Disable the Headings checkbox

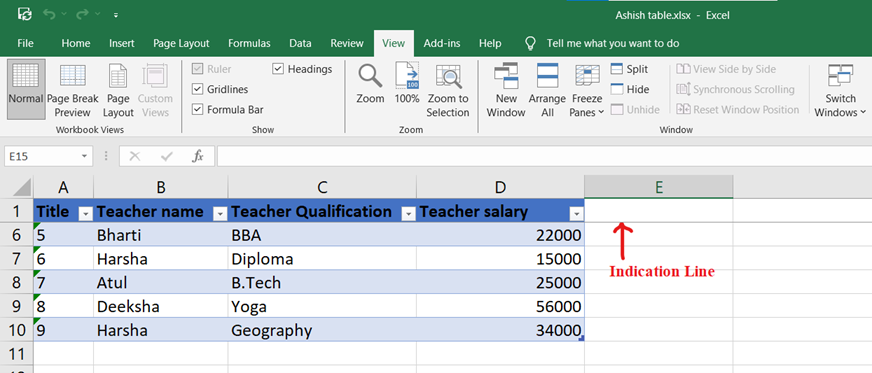tap(278, 69)
